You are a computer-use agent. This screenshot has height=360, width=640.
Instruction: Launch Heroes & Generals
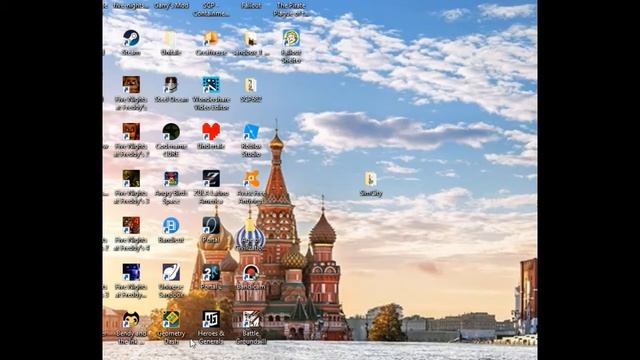click(x=211, y=319)
